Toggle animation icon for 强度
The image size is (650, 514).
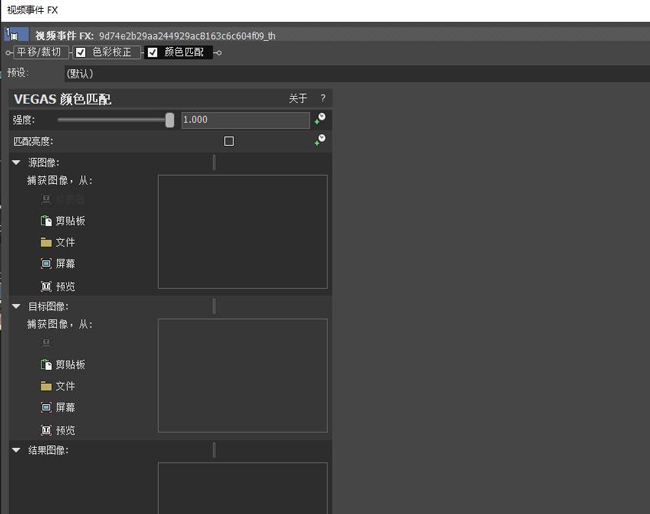click(320, 119)
